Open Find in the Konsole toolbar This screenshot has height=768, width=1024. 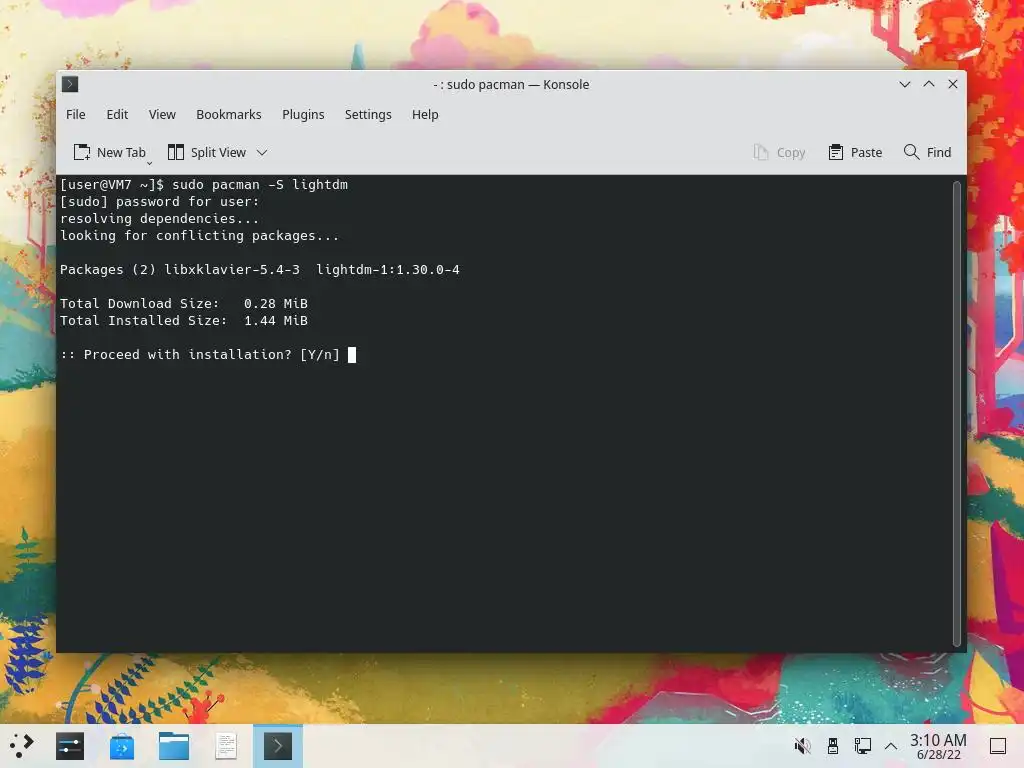click(927, 152)
